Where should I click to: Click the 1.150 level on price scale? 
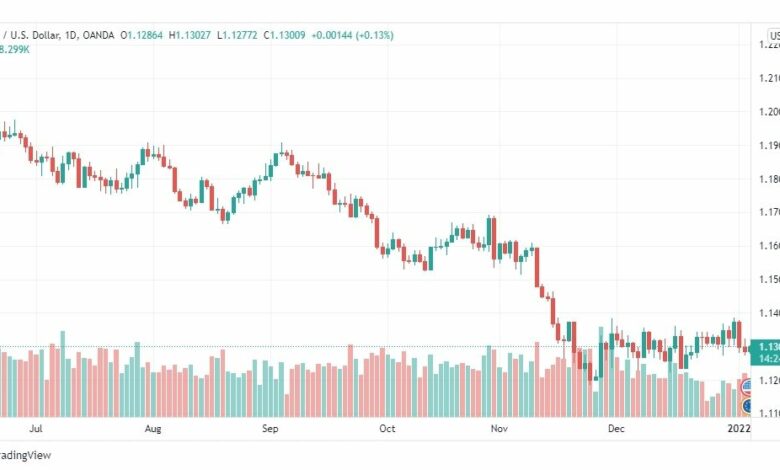[x=769, y=280]
